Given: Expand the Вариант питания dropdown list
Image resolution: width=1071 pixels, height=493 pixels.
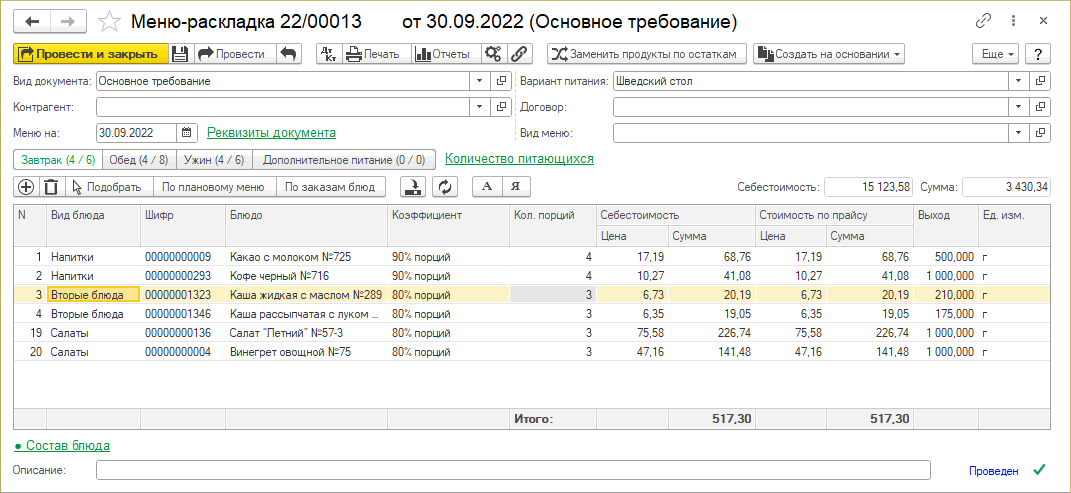Looking at the screenshot, I should pos(1018,81).
